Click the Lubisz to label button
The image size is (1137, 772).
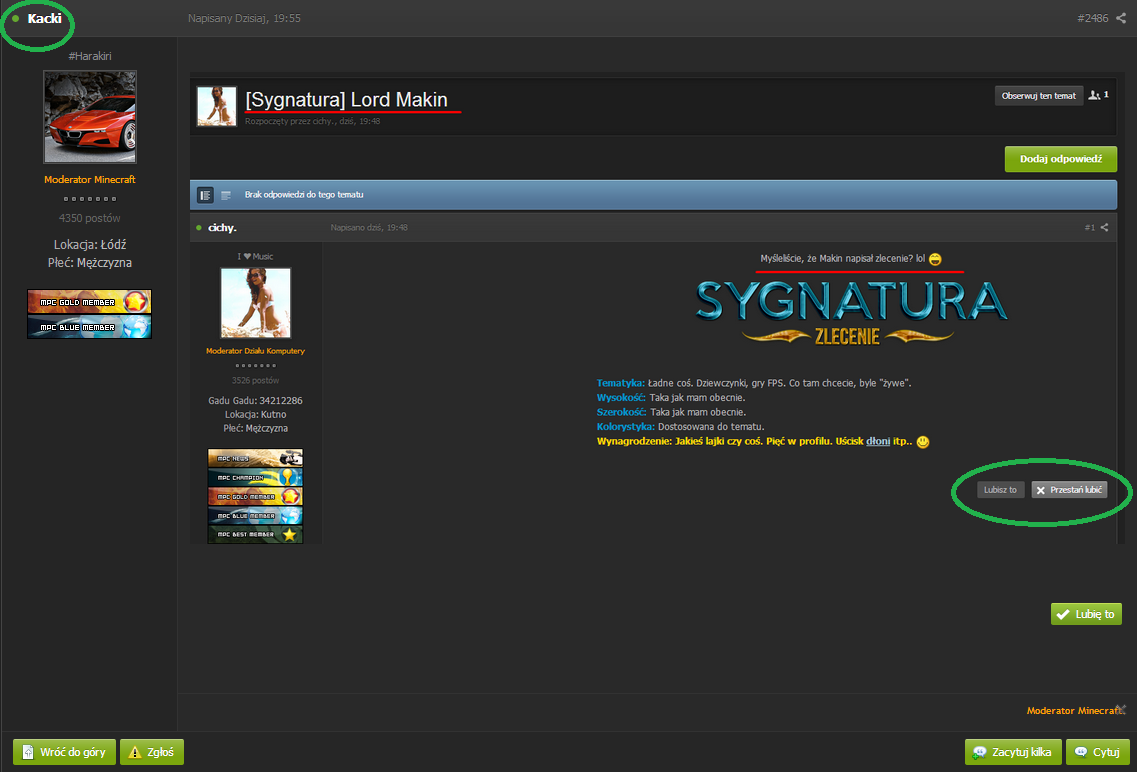[1000, 490]
